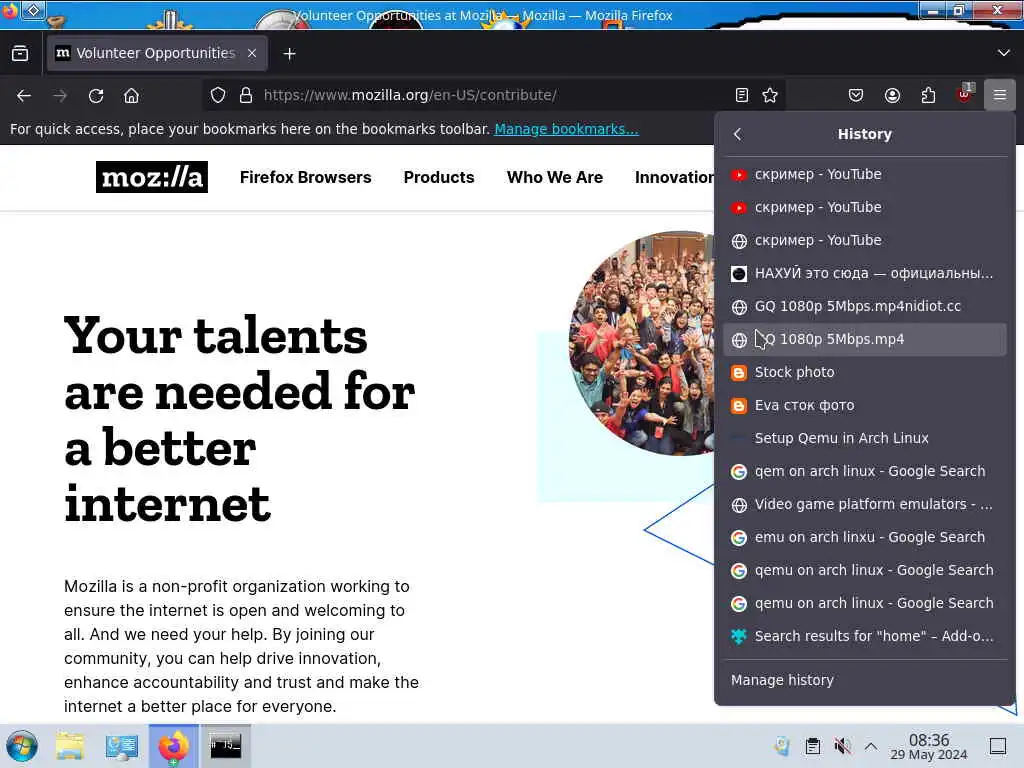This screenshot has height=768, width=1024.
Task: Click the Firefox back arrow button
Action: (24, 95)
